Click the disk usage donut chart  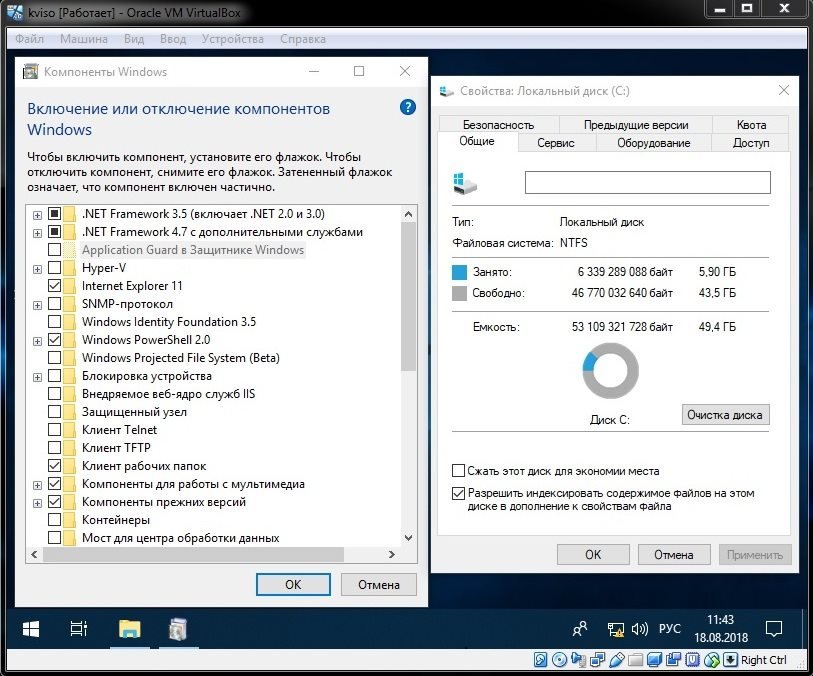[x=610, y=371]
